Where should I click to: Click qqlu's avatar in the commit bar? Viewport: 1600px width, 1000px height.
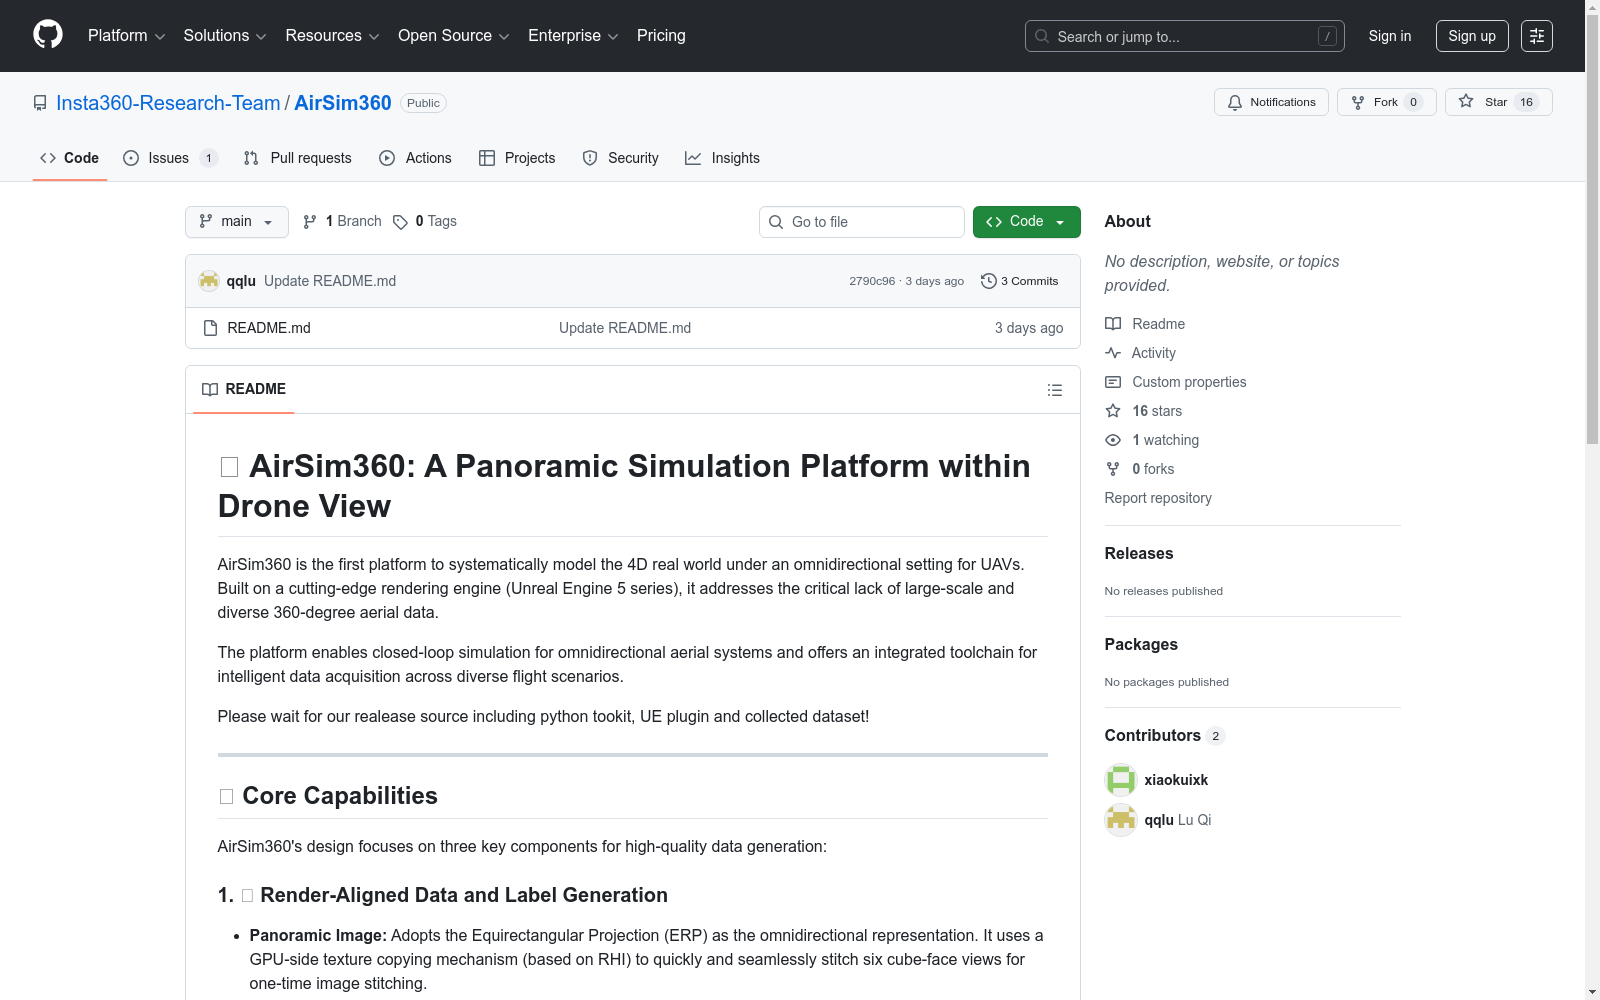209,281
